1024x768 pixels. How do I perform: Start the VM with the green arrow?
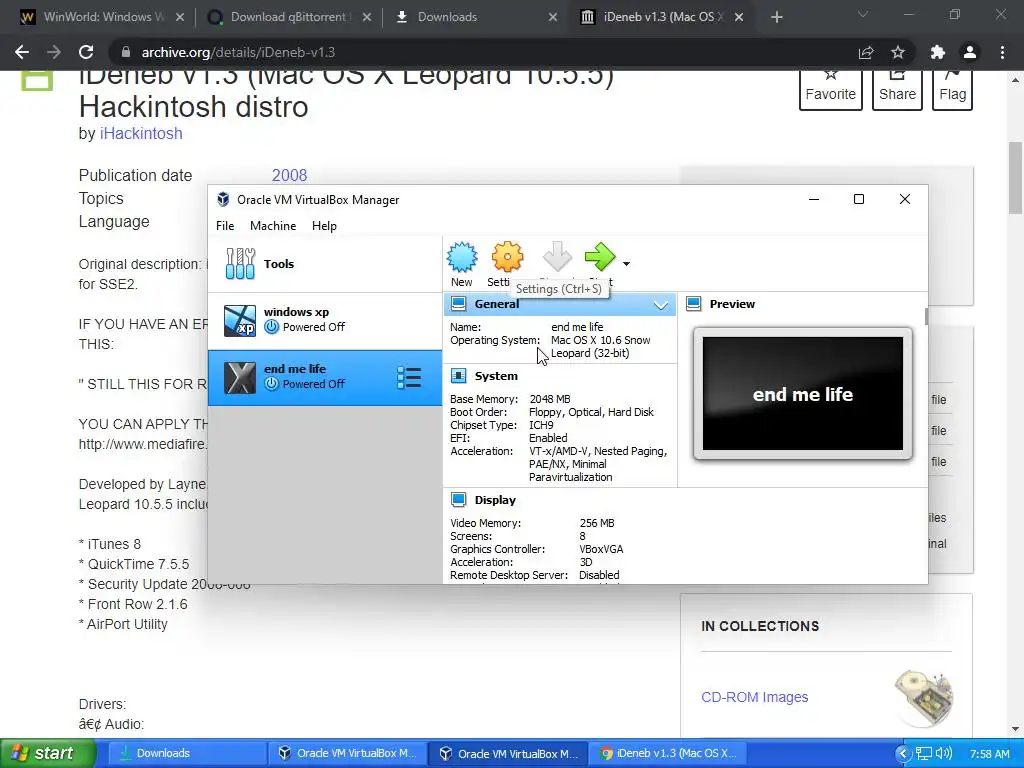coord(600,257)
